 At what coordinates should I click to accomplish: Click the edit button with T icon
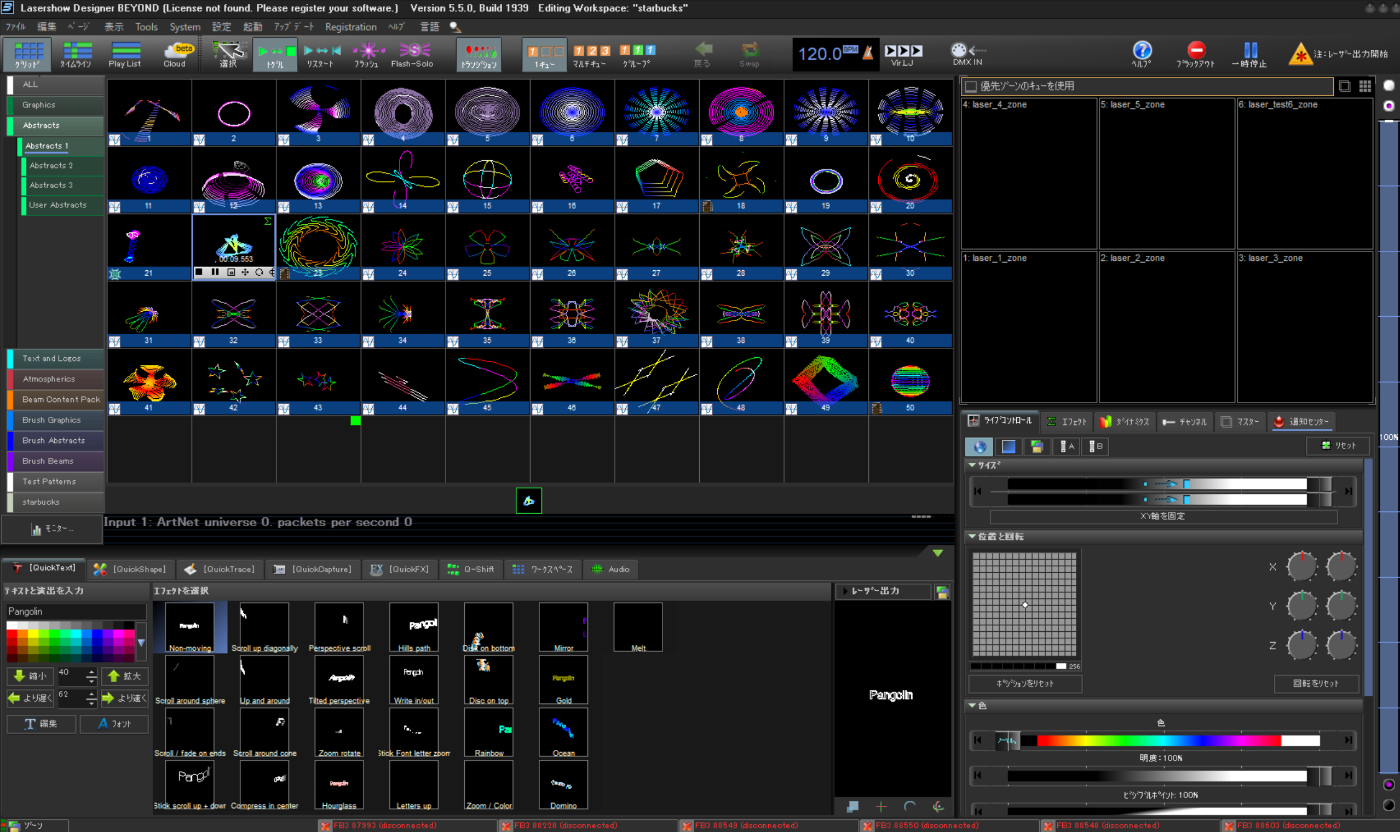41,724
